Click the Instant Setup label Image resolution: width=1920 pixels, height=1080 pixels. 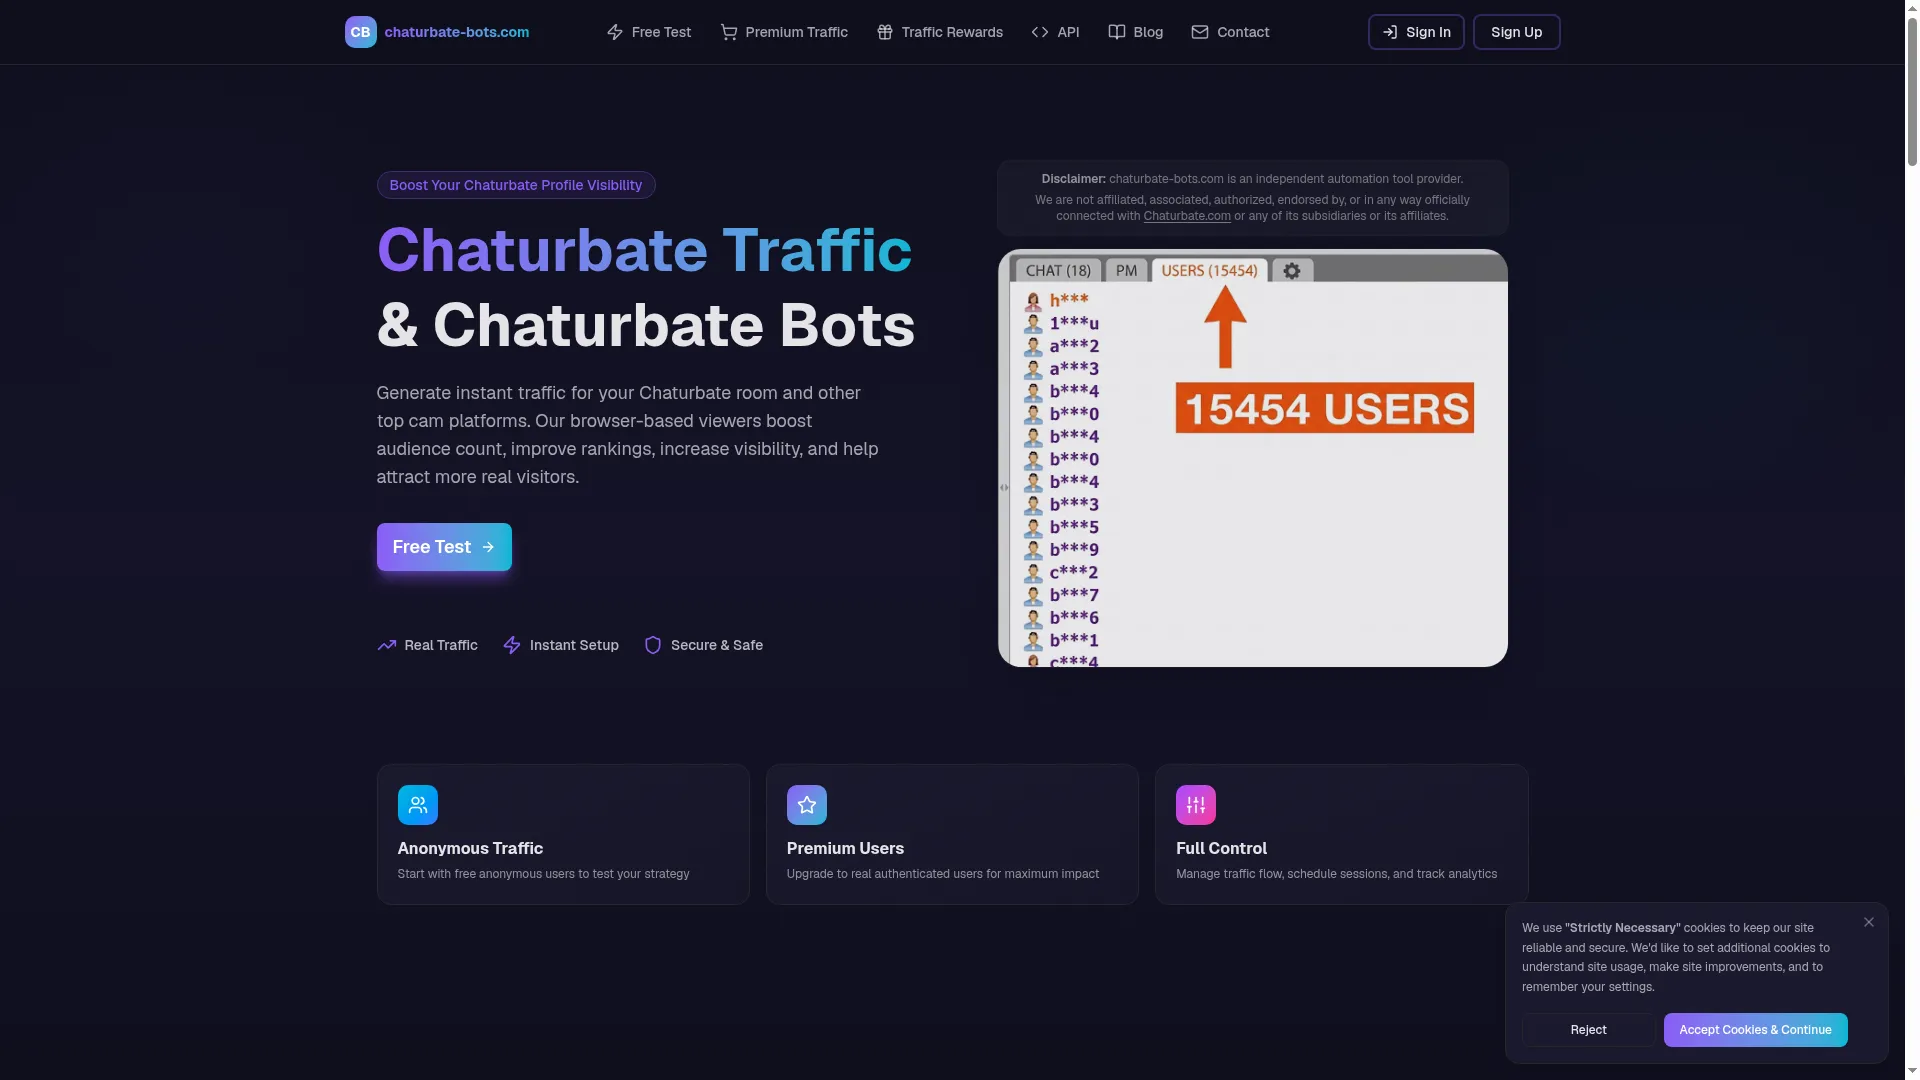point(574,645)
